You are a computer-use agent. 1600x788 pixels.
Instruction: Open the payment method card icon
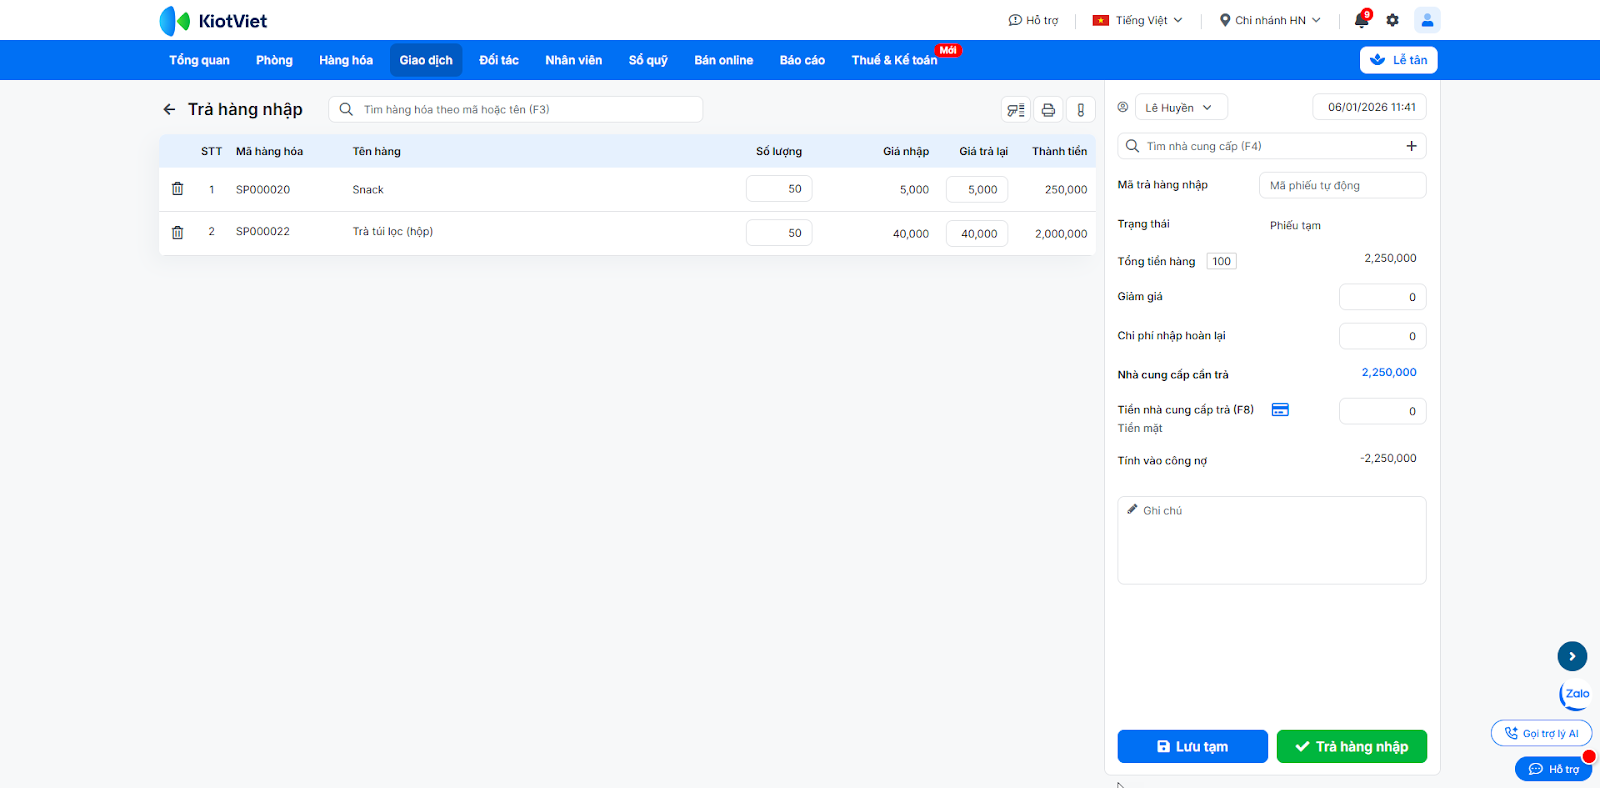tap(1280, 410)
